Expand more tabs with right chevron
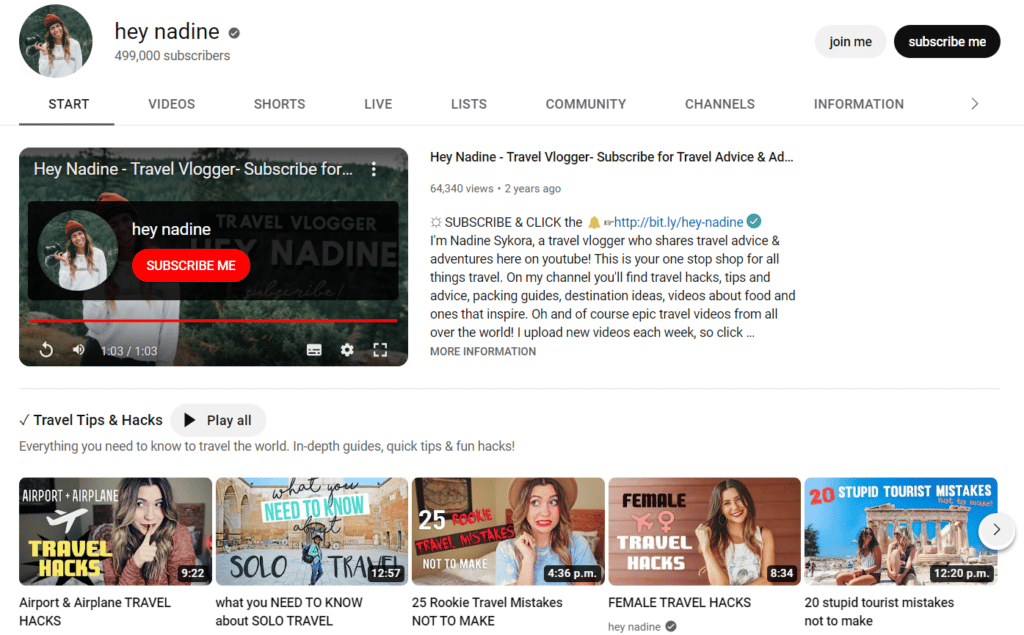 [x=974, y=104]
